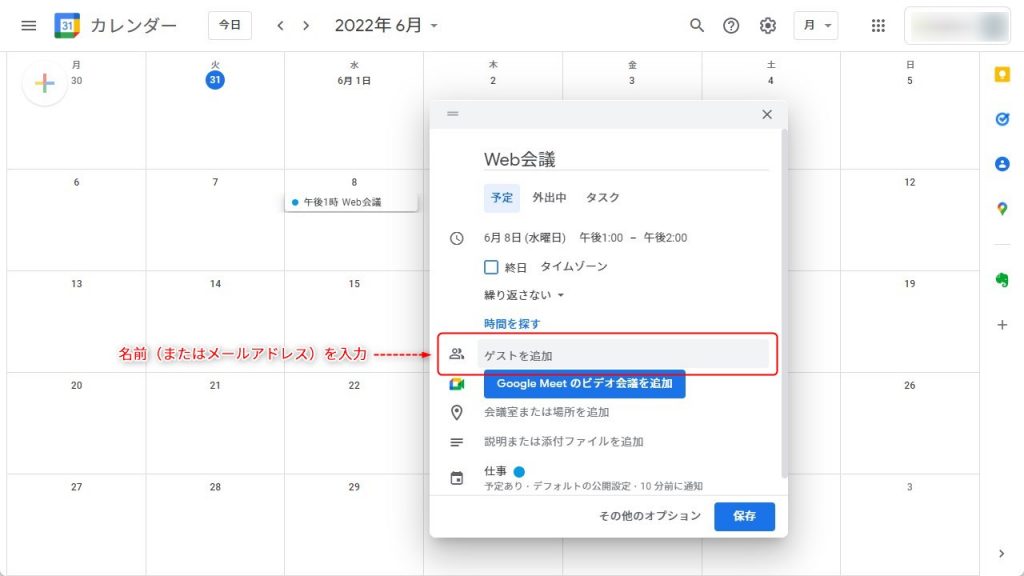Click the blurred account profile area
Screen dimensions: 1024x576
point(957,25)
